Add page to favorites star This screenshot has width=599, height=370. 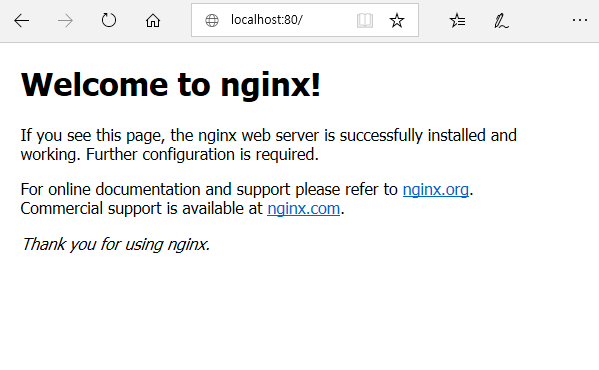click(x=397, y=20)
